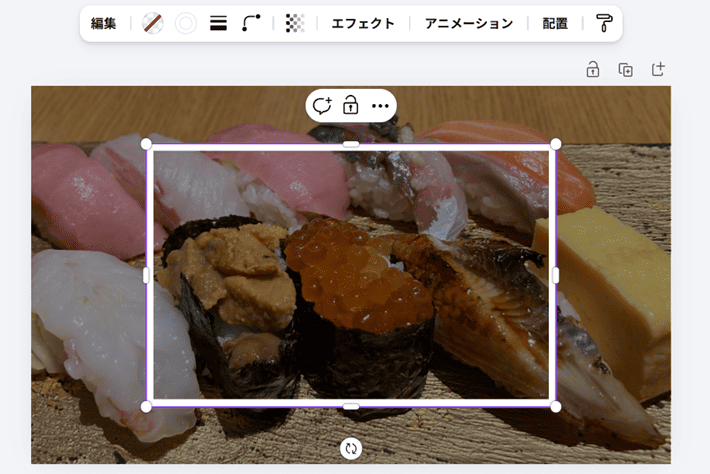Click the bottom edge middle handle
The width and height of the screenshot is (710, 474).
351,407
